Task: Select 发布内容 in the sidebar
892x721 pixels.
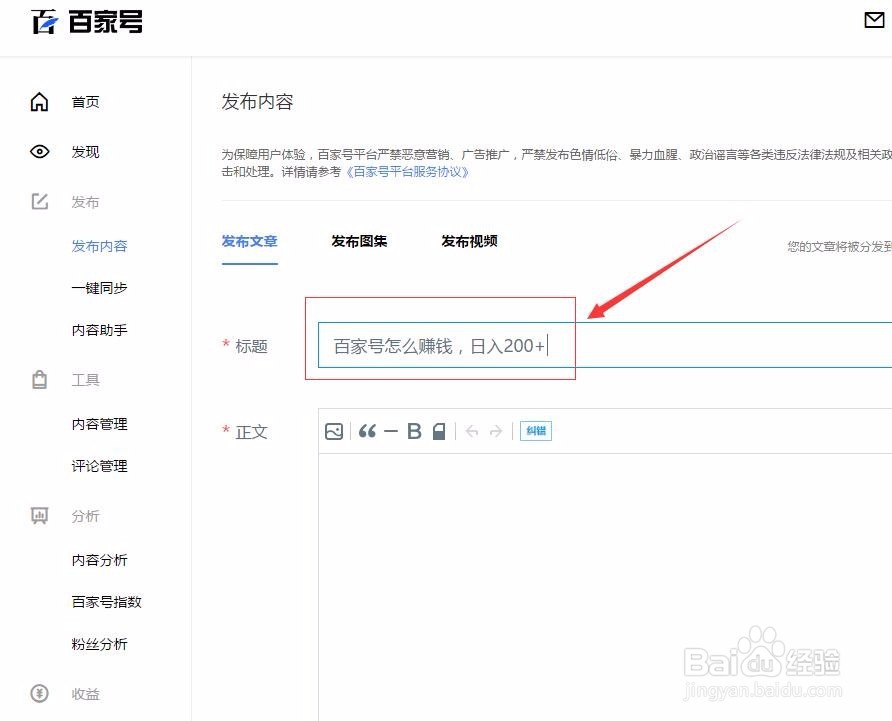Action: [x=100, y=246]
